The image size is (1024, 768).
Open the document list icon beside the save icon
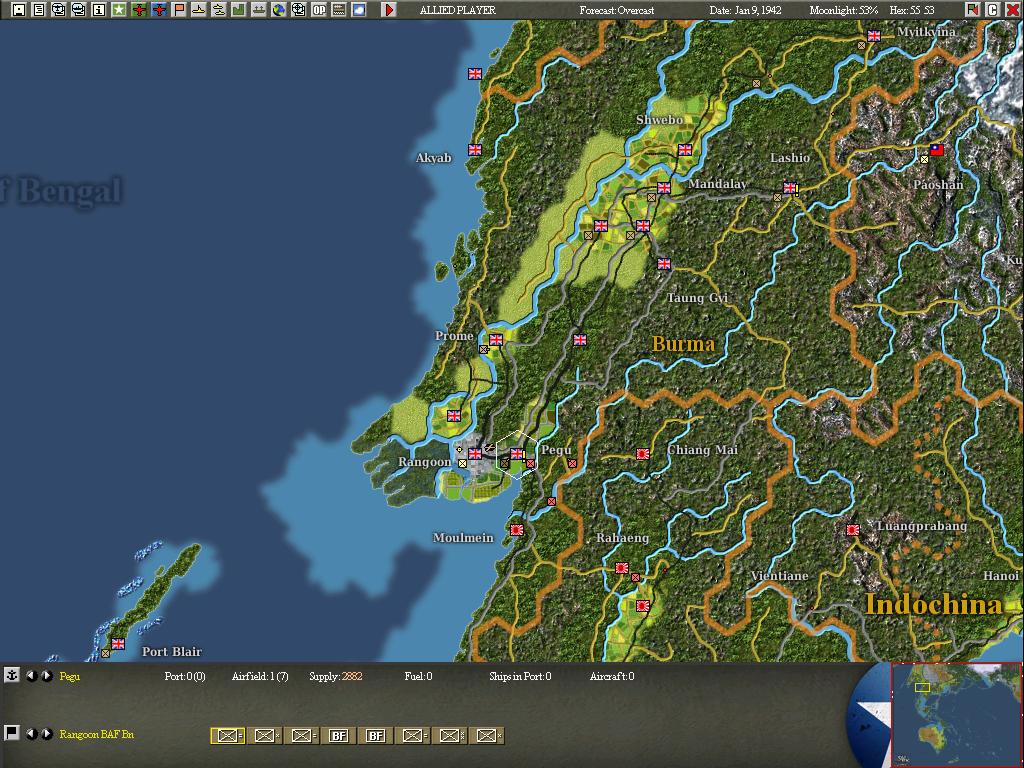39,10
